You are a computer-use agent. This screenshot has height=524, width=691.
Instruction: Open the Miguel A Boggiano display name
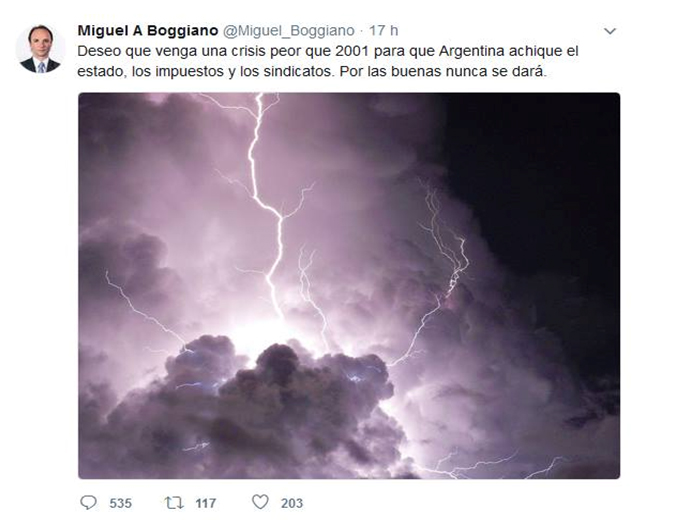[148, 31]
